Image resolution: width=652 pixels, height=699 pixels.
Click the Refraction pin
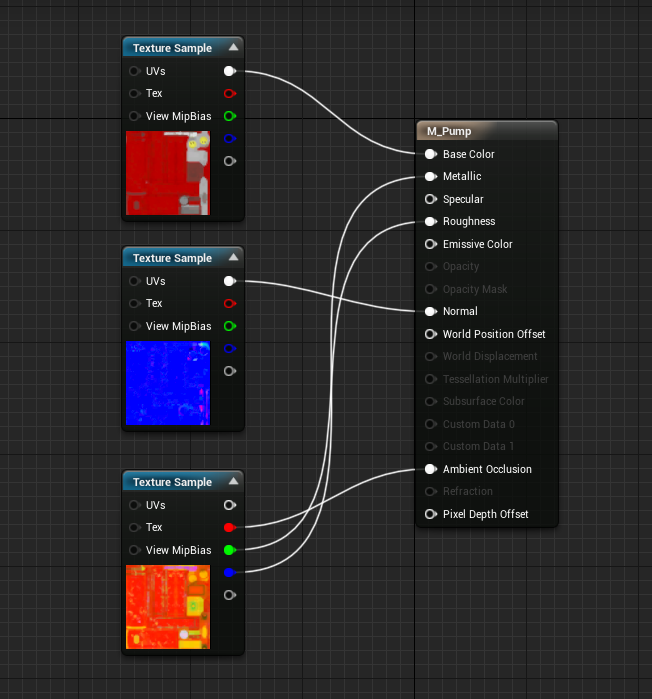431,491
